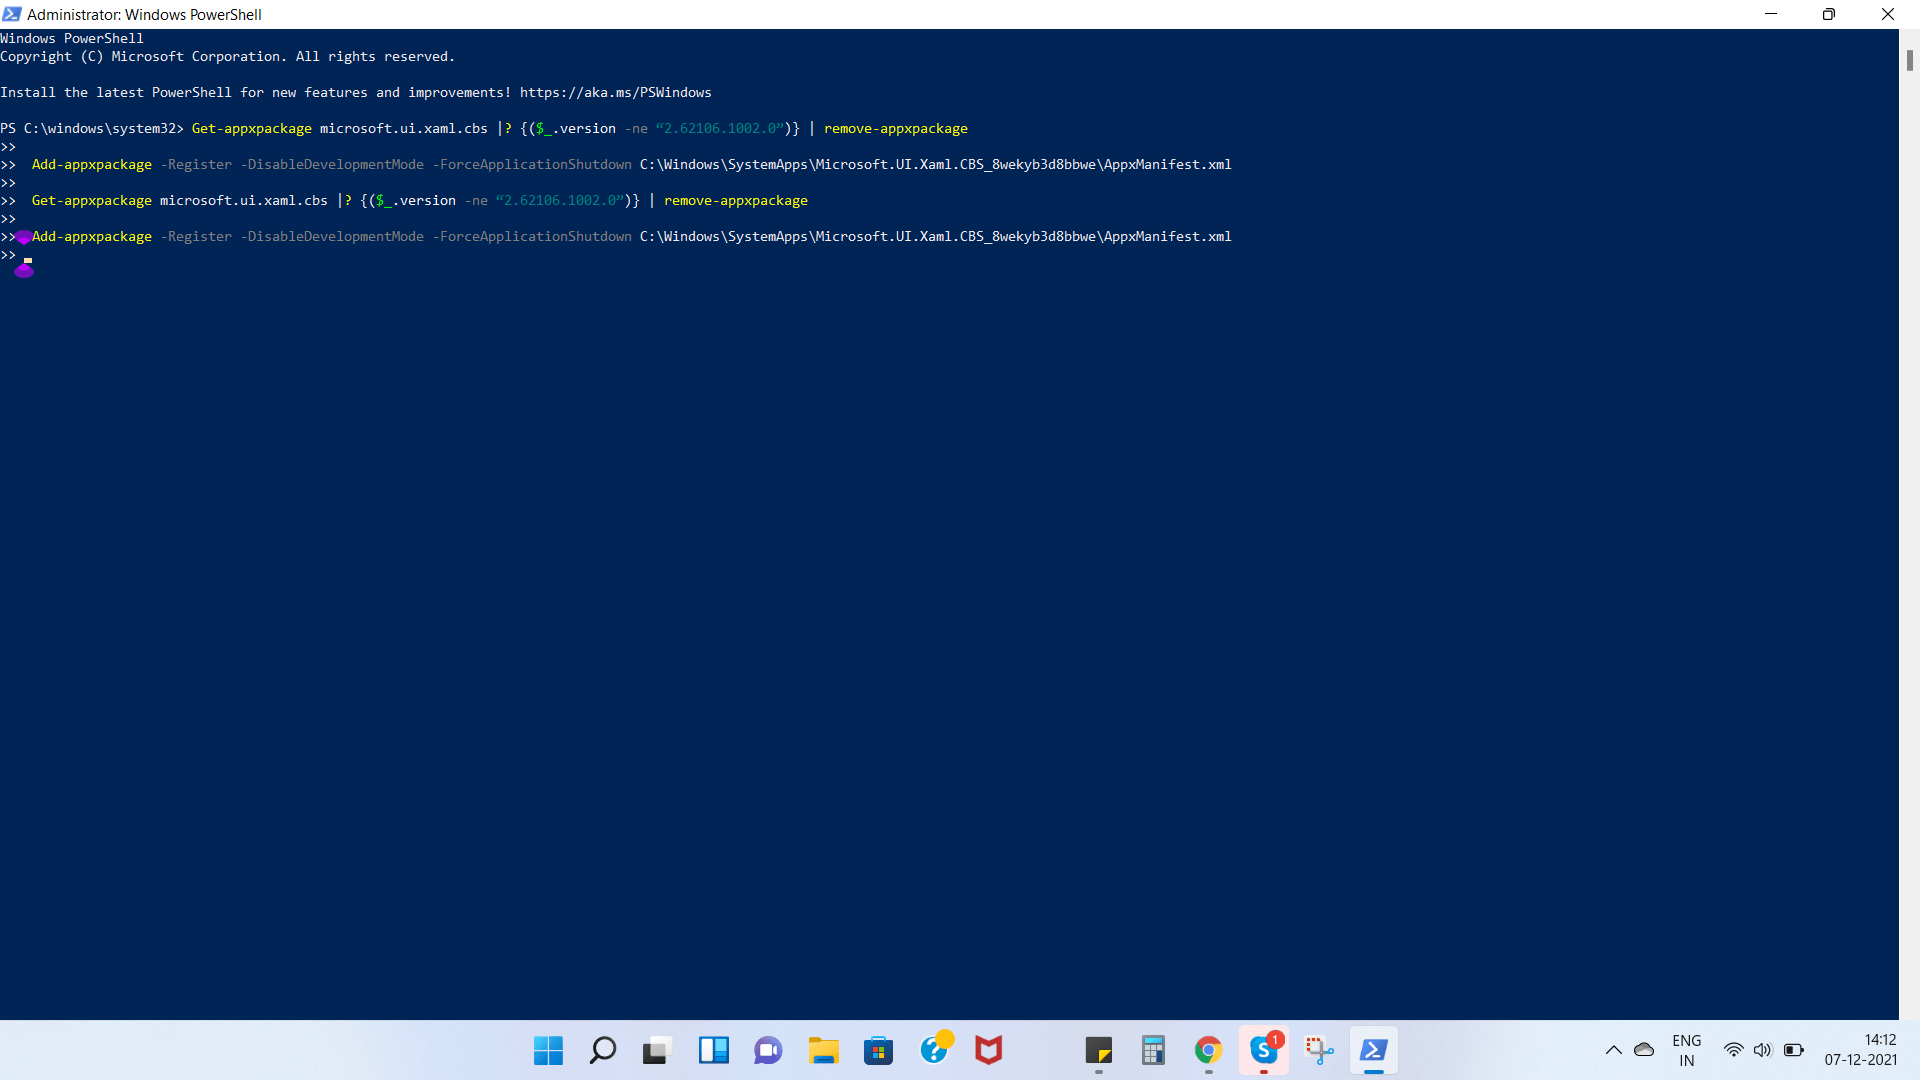Check battery status in system tray

(x=1794, y=1049)
